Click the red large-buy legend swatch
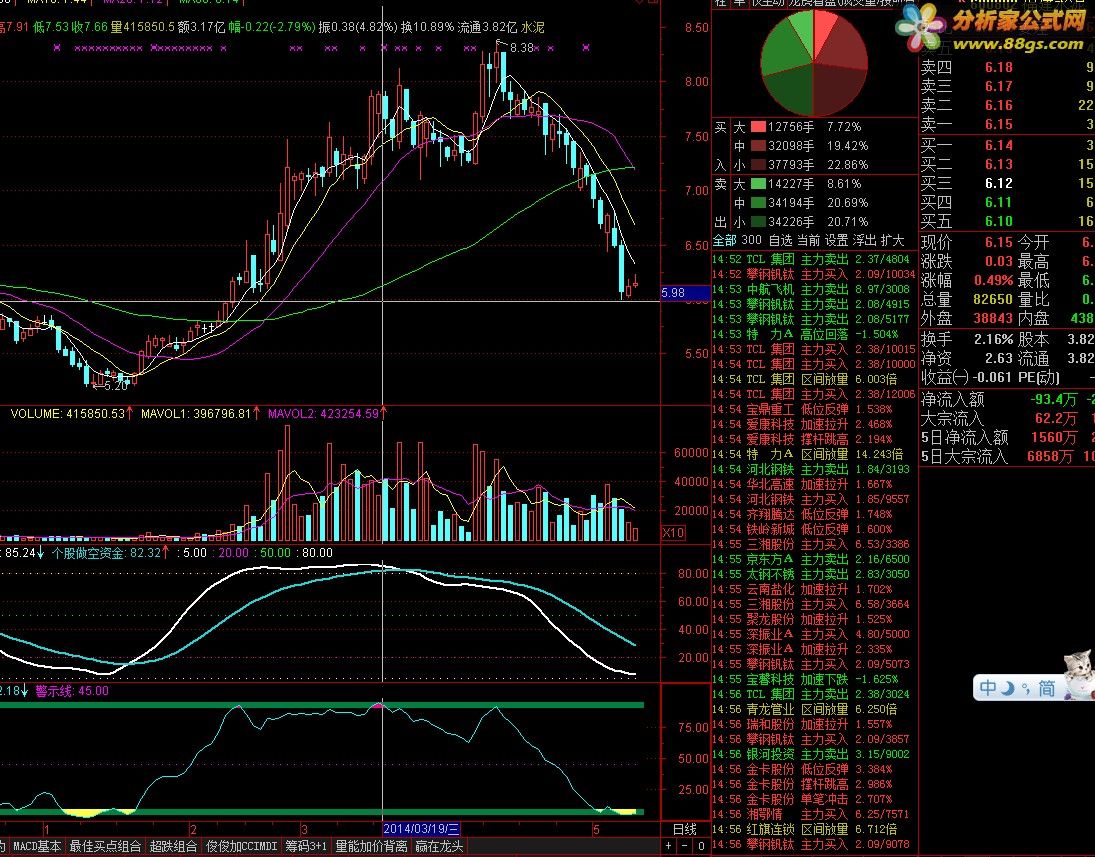Screen dimensions: 1095x857 (x=758, y=127)
